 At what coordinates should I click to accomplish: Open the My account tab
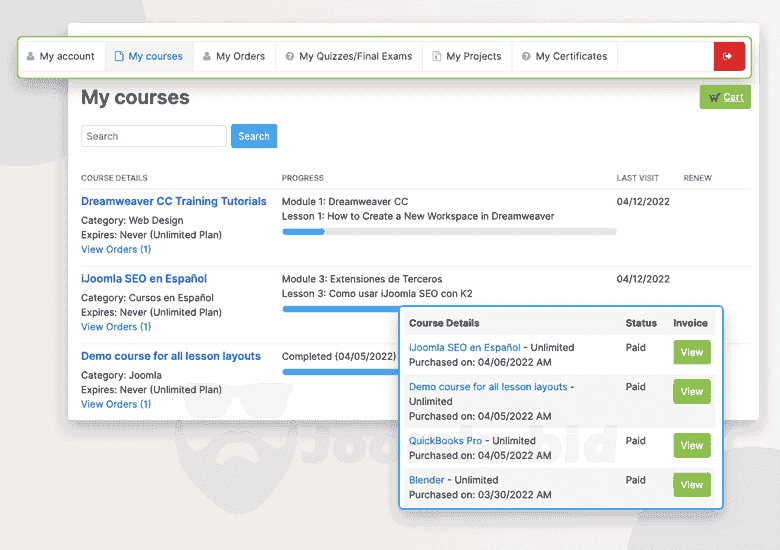[61, 57]
